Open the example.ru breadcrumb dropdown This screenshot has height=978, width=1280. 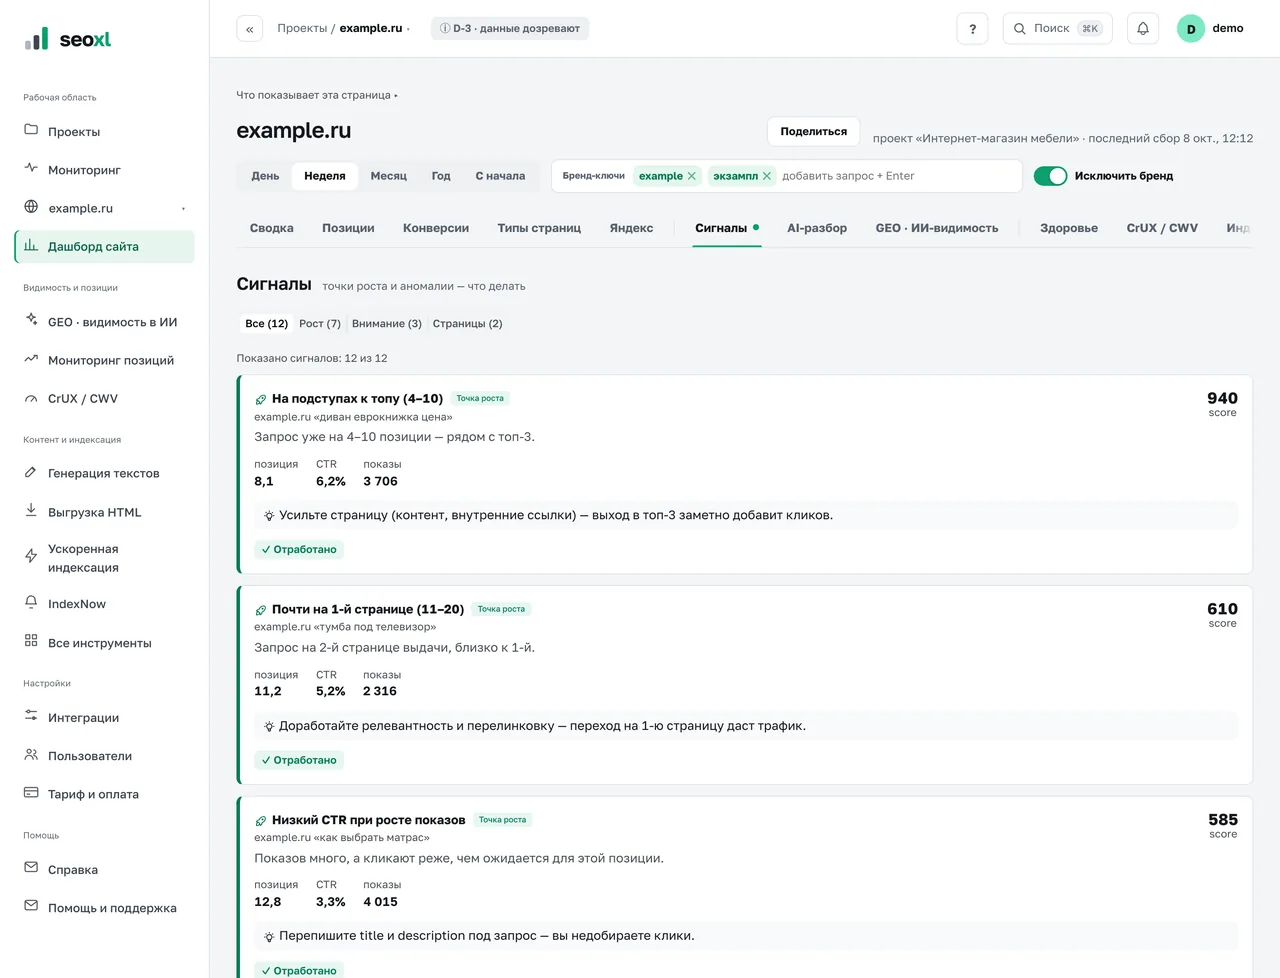[x=374, y=28]
